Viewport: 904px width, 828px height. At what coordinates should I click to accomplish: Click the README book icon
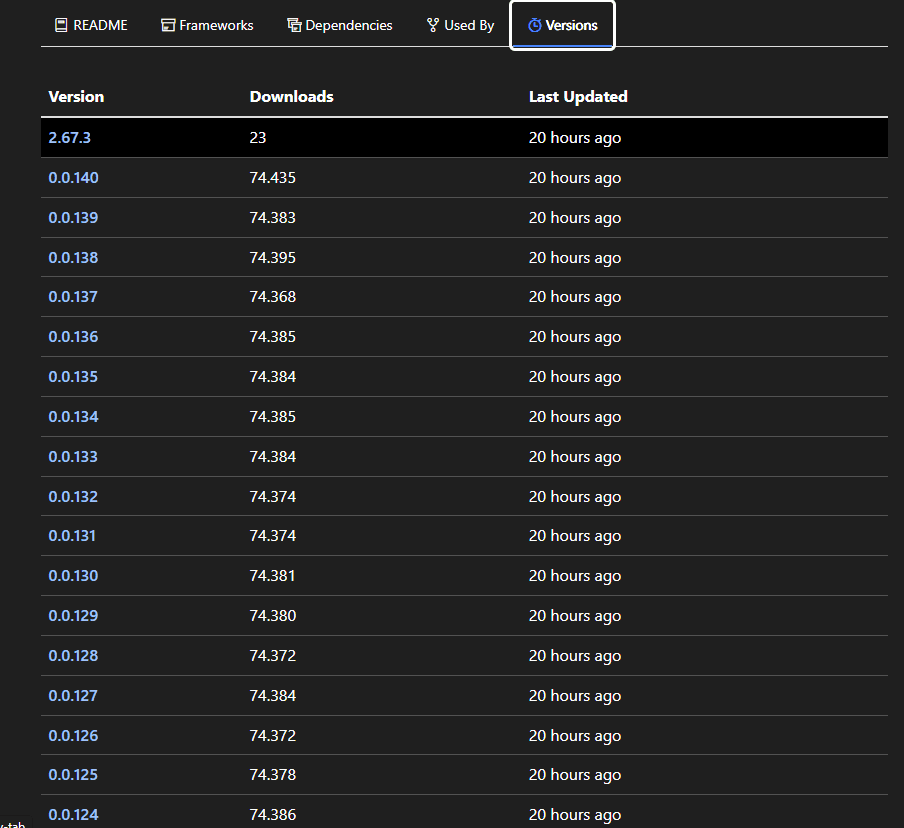[62, 24]
